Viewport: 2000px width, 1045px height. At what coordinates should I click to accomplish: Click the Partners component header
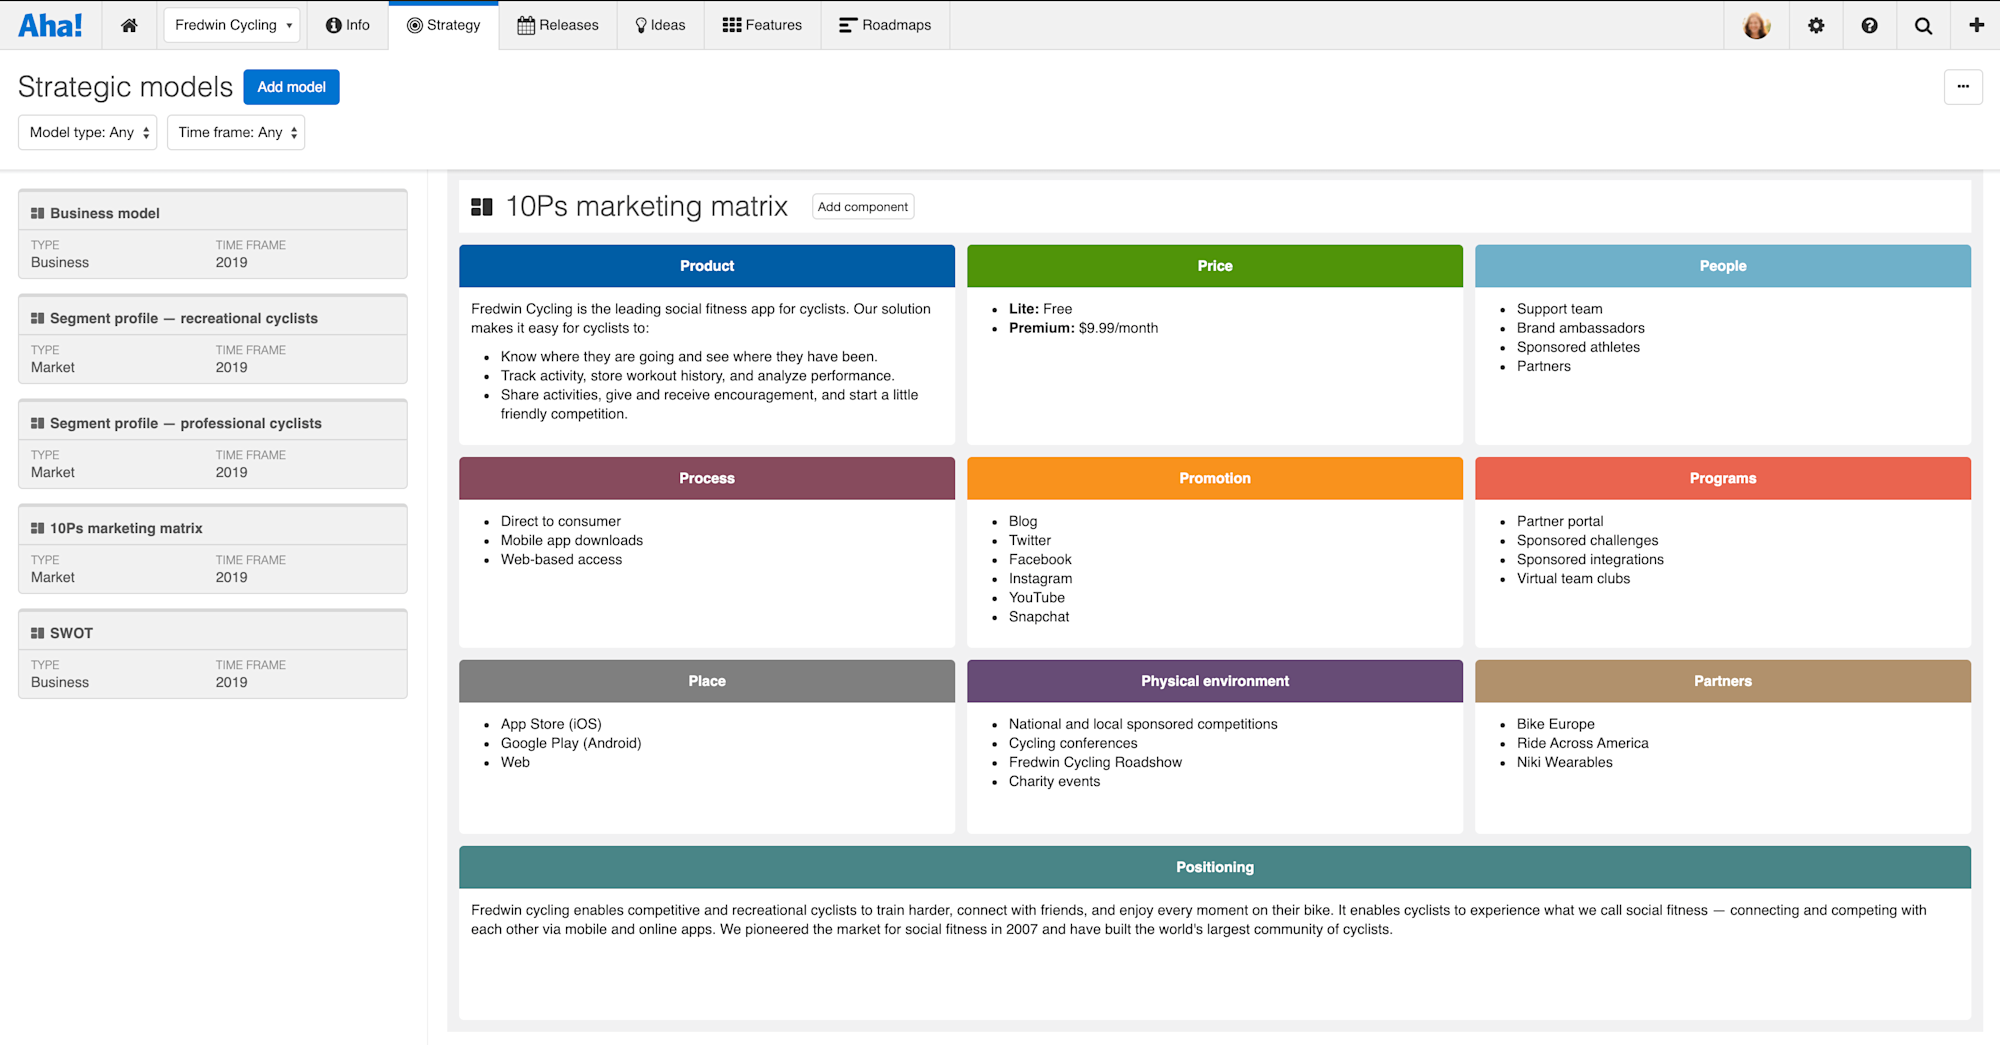click(1723, 681)
